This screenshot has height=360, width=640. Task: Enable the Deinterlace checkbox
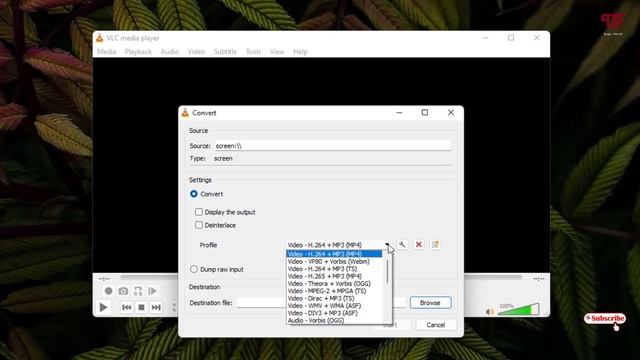tap(199, 225)
